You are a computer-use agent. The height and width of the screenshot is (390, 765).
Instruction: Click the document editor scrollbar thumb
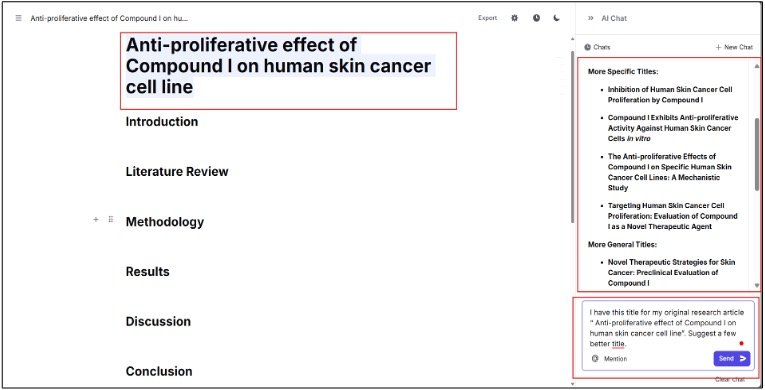[573, 137]
